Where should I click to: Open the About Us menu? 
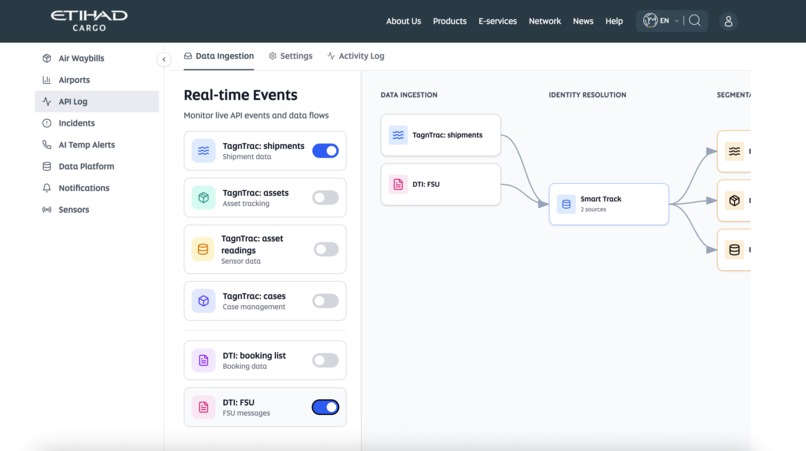404,21
